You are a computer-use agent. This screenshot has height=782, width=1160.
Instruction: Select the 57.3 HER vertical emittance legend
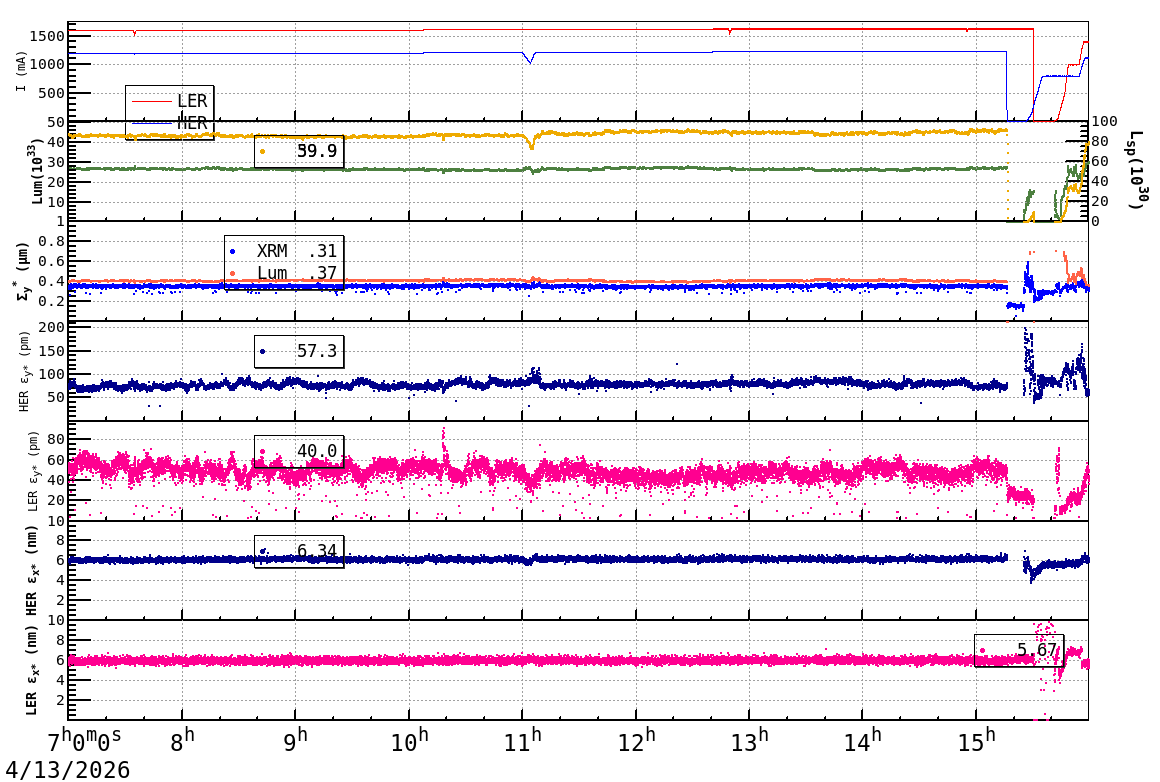[299, 351]
